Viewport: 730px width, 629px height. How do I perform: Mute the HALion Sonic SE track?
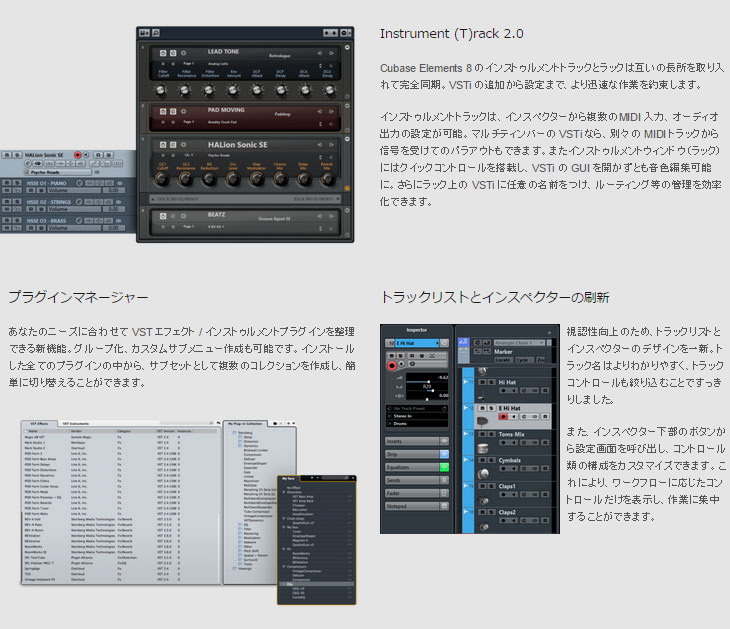click(7, 155)
